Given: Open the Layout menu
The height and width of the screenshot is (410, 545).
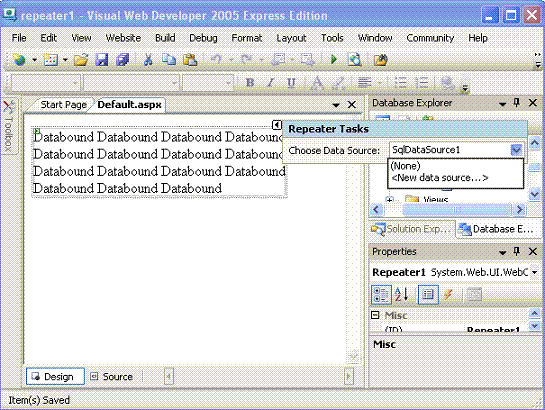Looking at the screenshot, I should [x=291, y=38].
